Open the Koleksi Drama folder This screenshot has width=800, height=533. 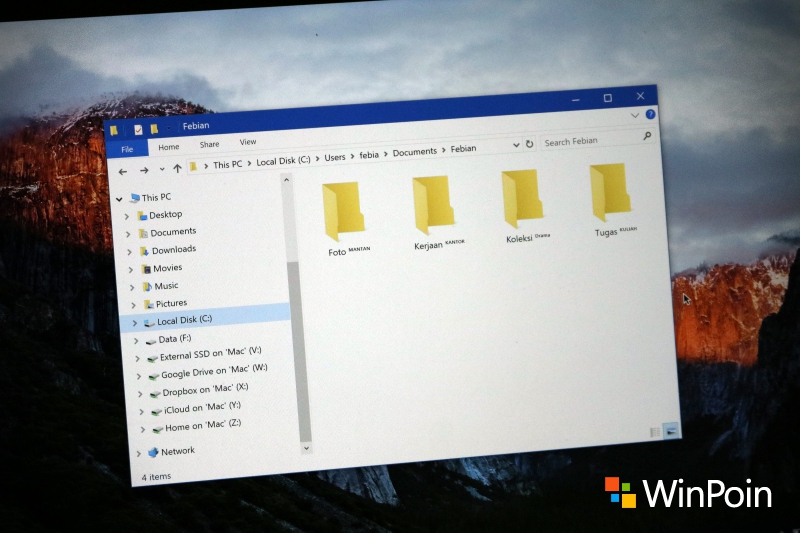pyautogui.click(x=524, y=206)
